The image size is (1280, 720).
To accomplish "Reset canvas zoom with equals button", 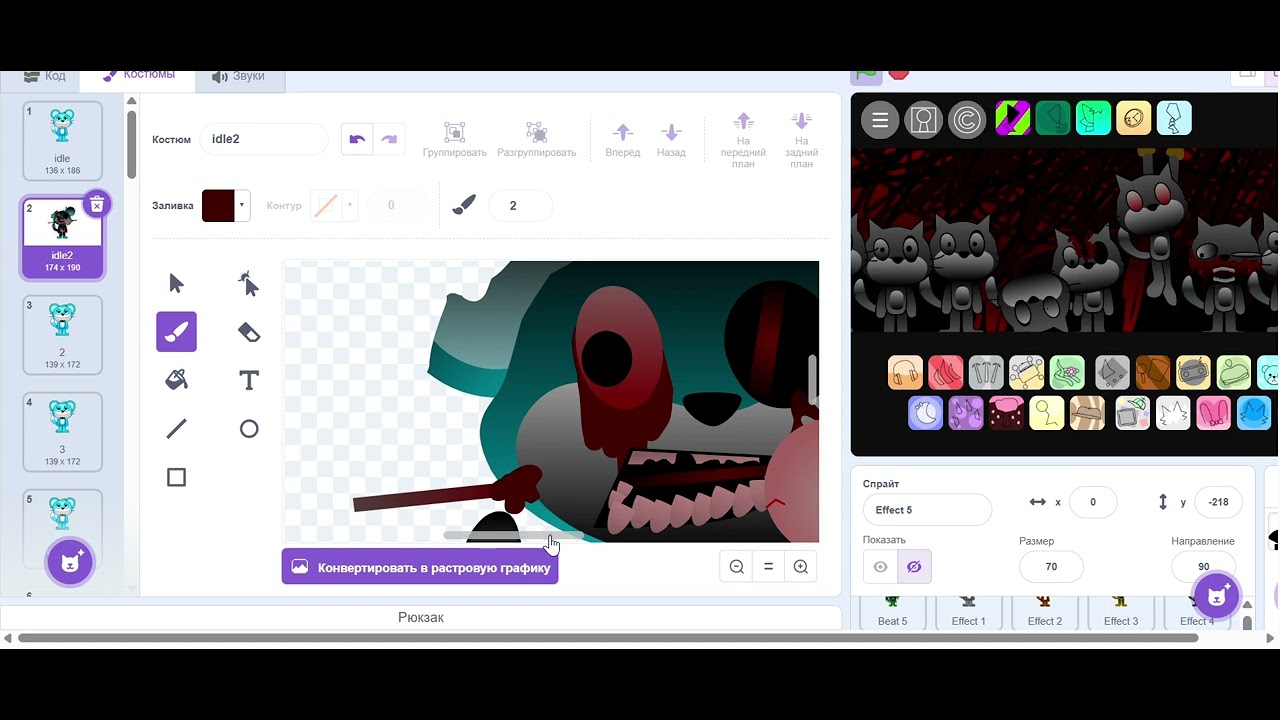I will click(x=768, y=567).
